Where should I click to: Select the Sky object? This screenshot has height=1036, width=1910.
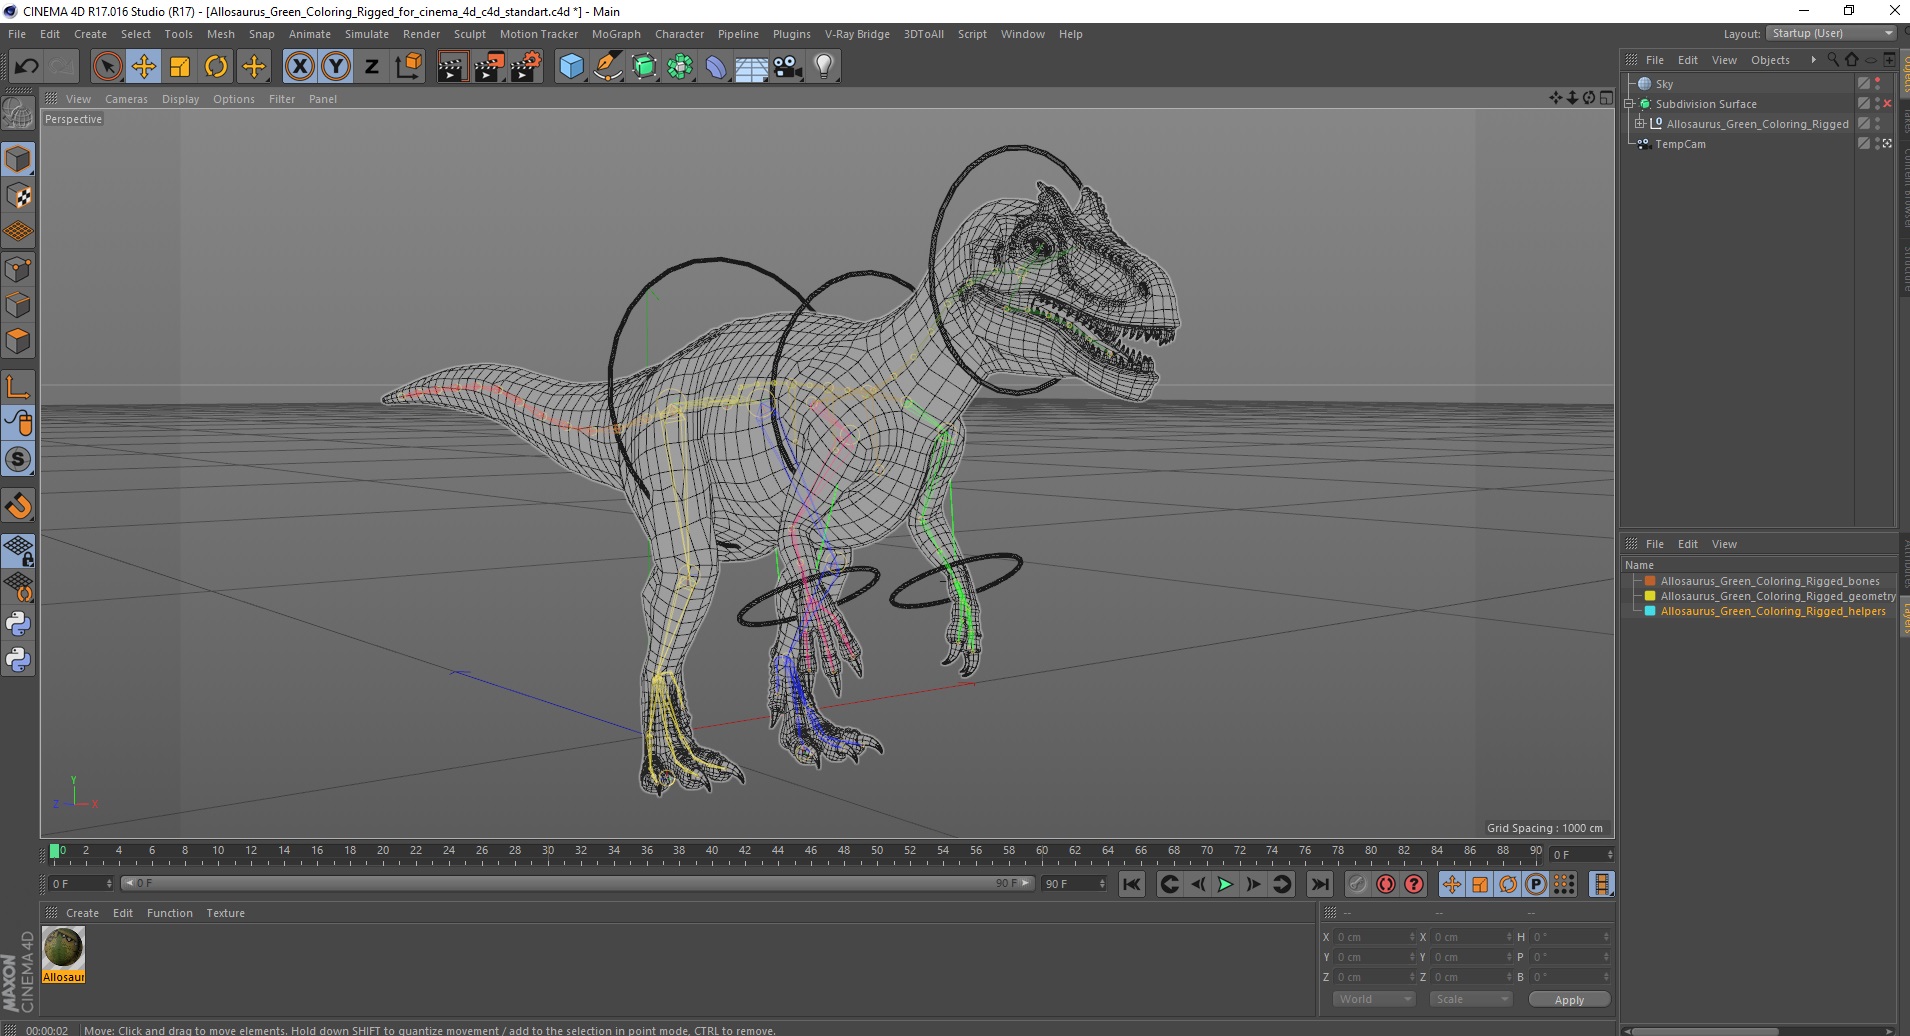coord(1664,84)
